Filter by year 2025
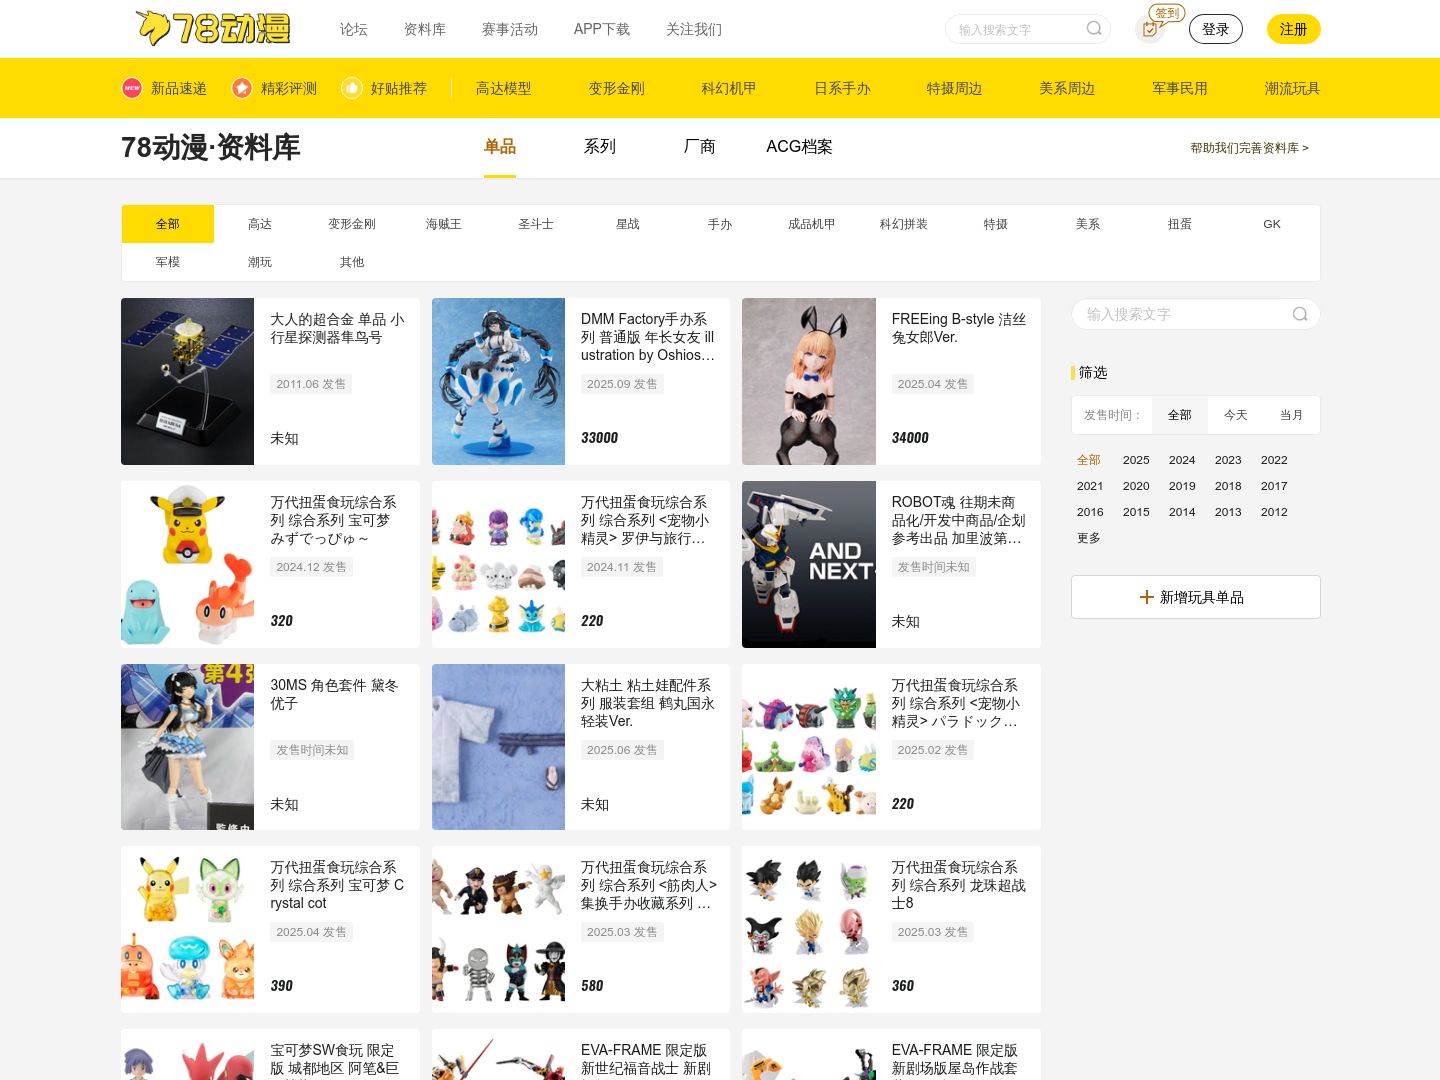The height and width of the screenshot is (1080, 1440). pos(1136,460)
